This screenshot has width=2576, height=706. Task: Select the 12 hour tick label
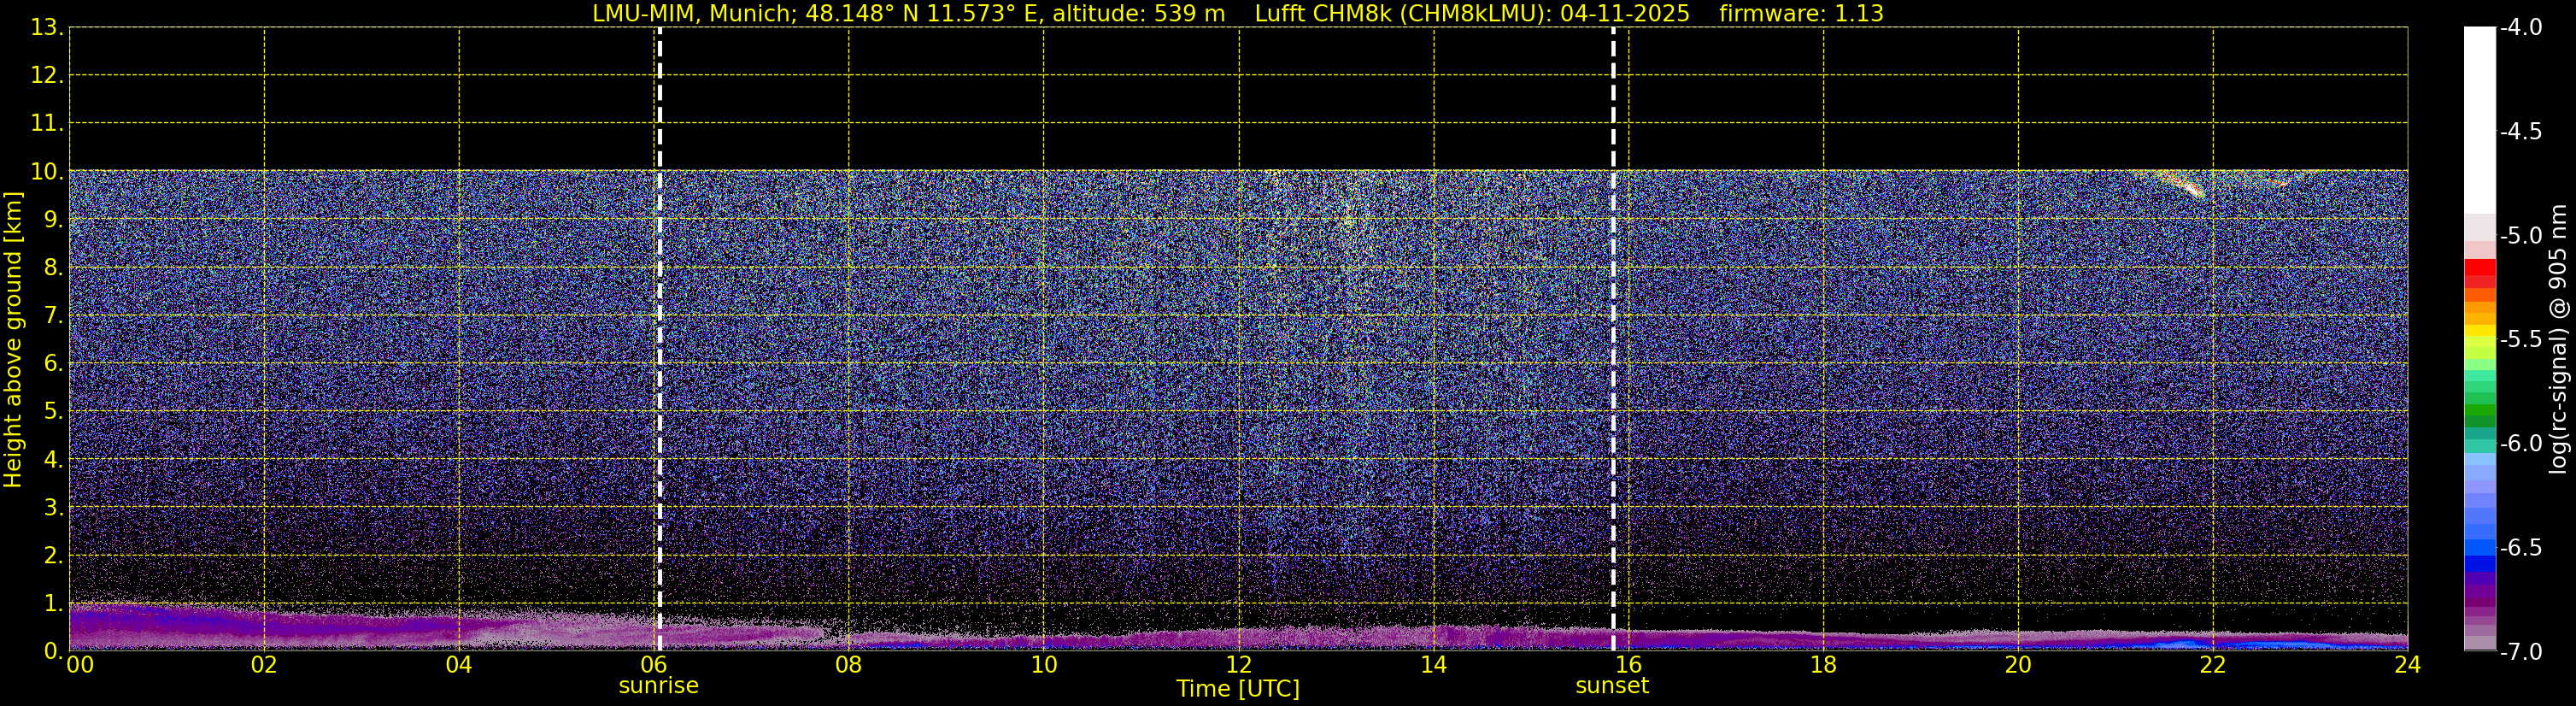click(x=1238, y=665)
